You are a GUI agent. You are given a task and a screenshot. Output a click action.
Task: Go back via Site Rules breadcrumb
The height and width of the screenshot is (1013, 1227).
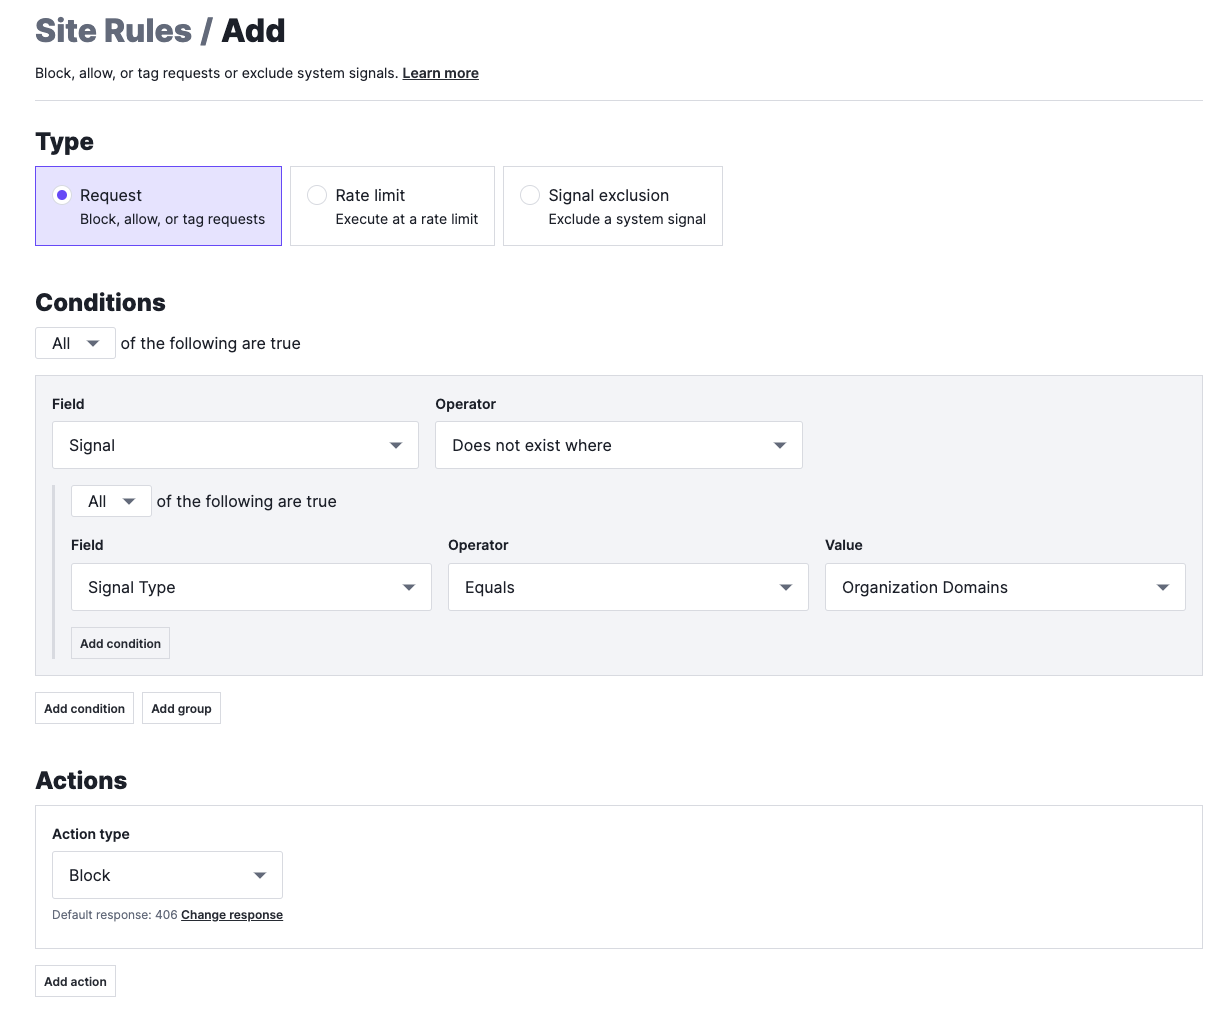coord(113,31)
